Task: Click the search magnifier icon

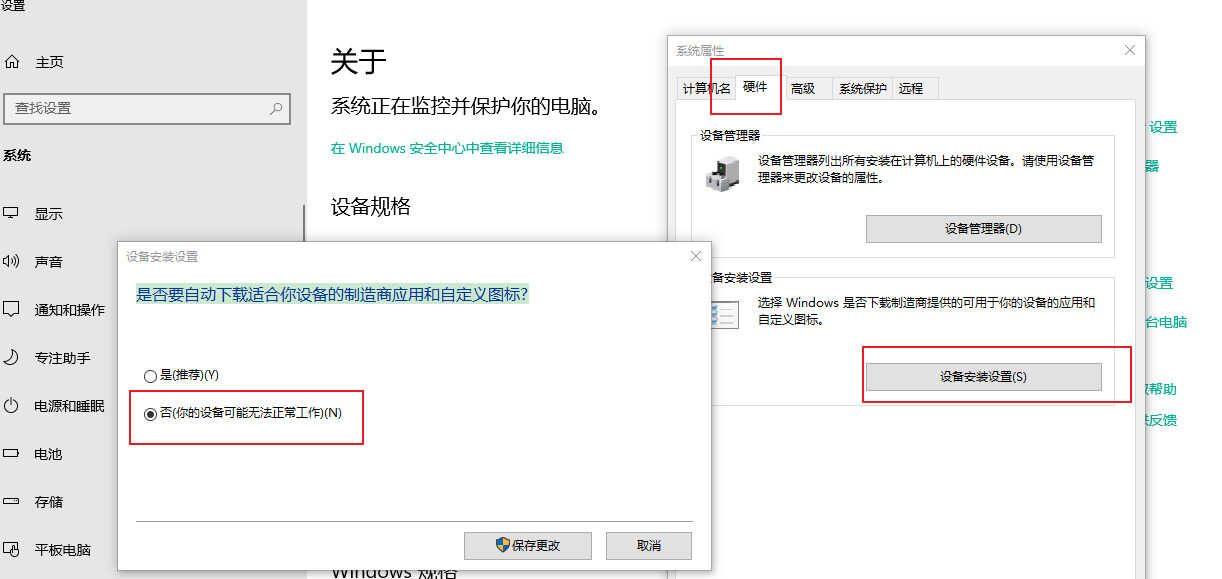Action: click(276, 108)
